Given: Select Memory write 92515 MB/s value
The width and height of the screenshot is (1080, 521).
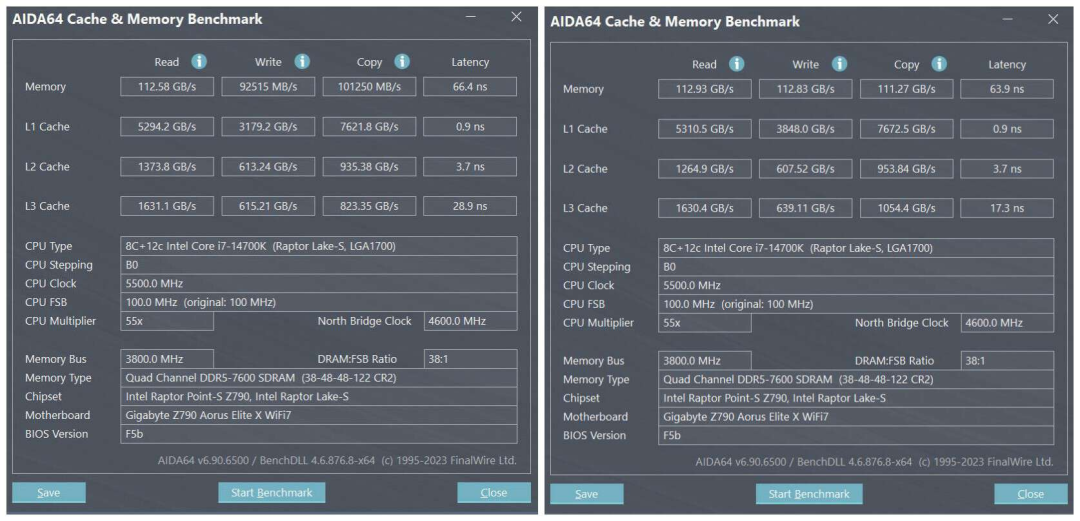Looking at the screenshot, I should 268,86.
